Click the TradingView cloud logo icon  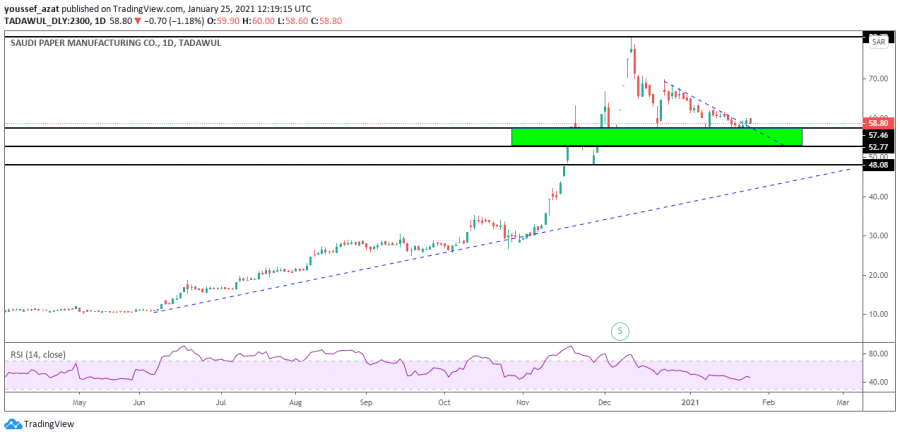click(x=12, y=424)
